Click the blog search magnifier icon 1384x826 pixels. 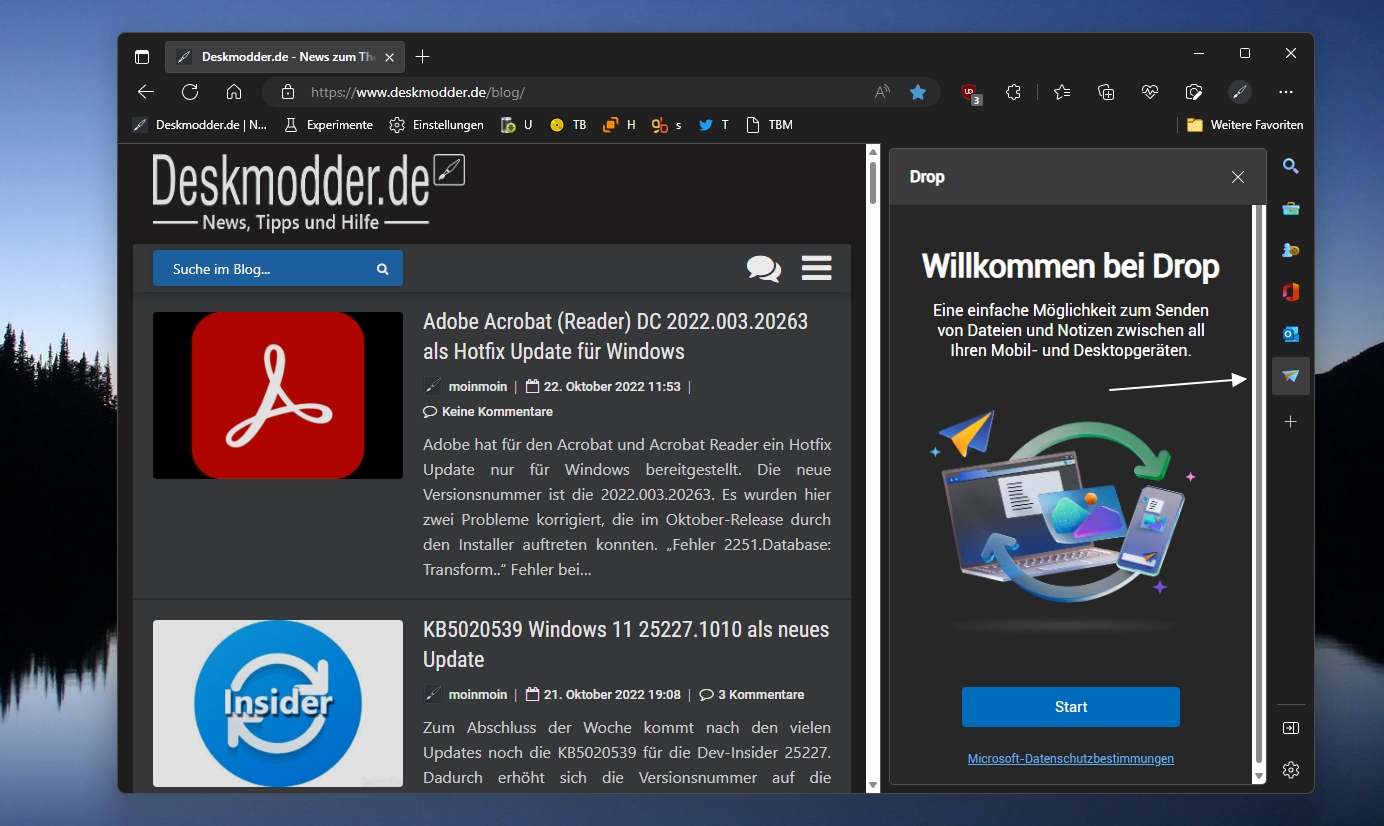click(382, 269)
